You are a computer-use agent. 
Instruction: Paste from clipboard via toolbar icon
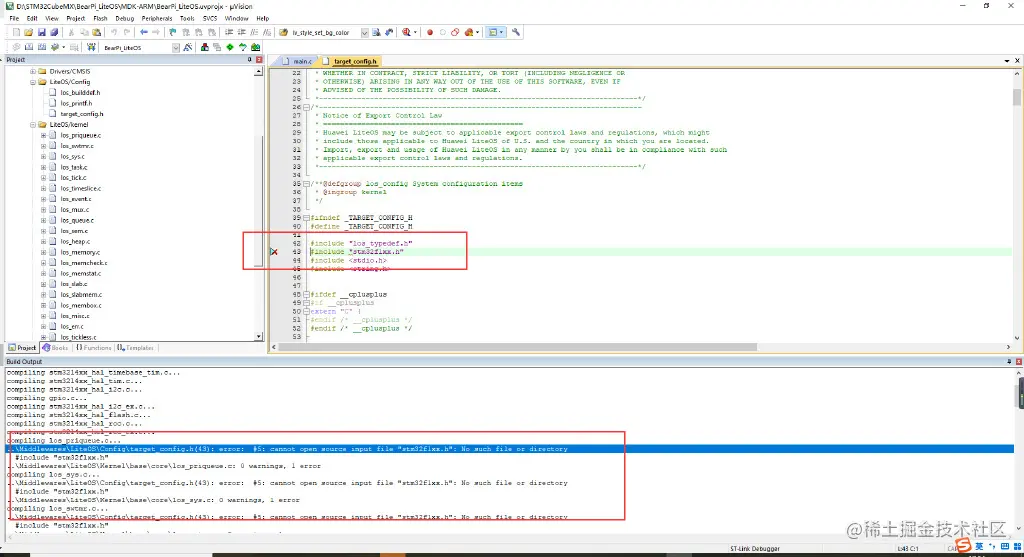coord(97,32)
